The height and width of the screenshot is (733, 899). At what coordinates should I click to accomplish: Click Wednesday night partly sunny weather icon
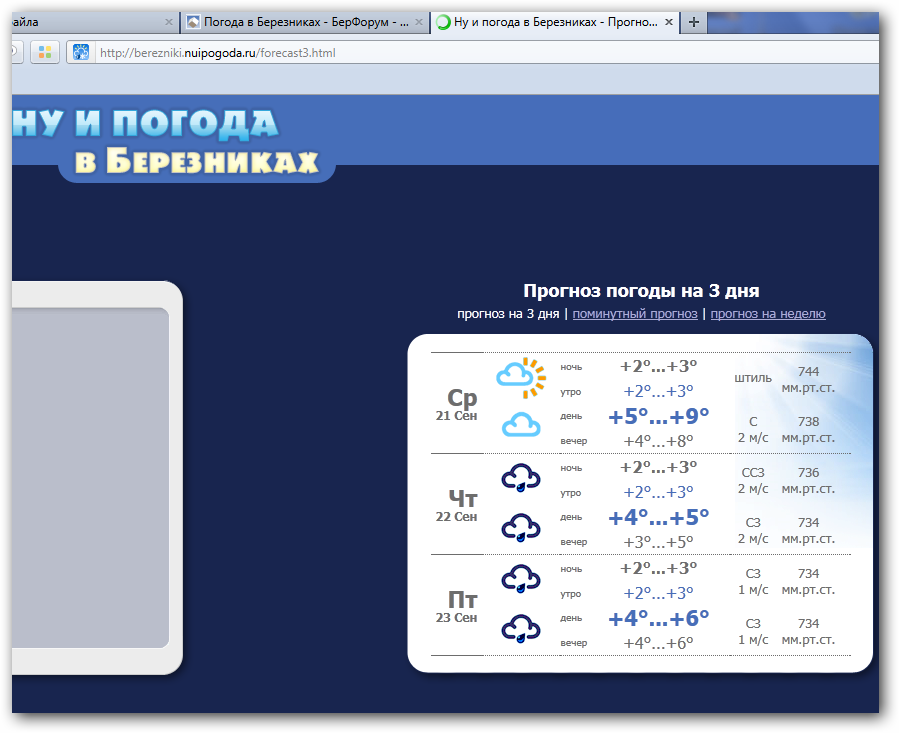pyautogui.click(x=521, y=377)
